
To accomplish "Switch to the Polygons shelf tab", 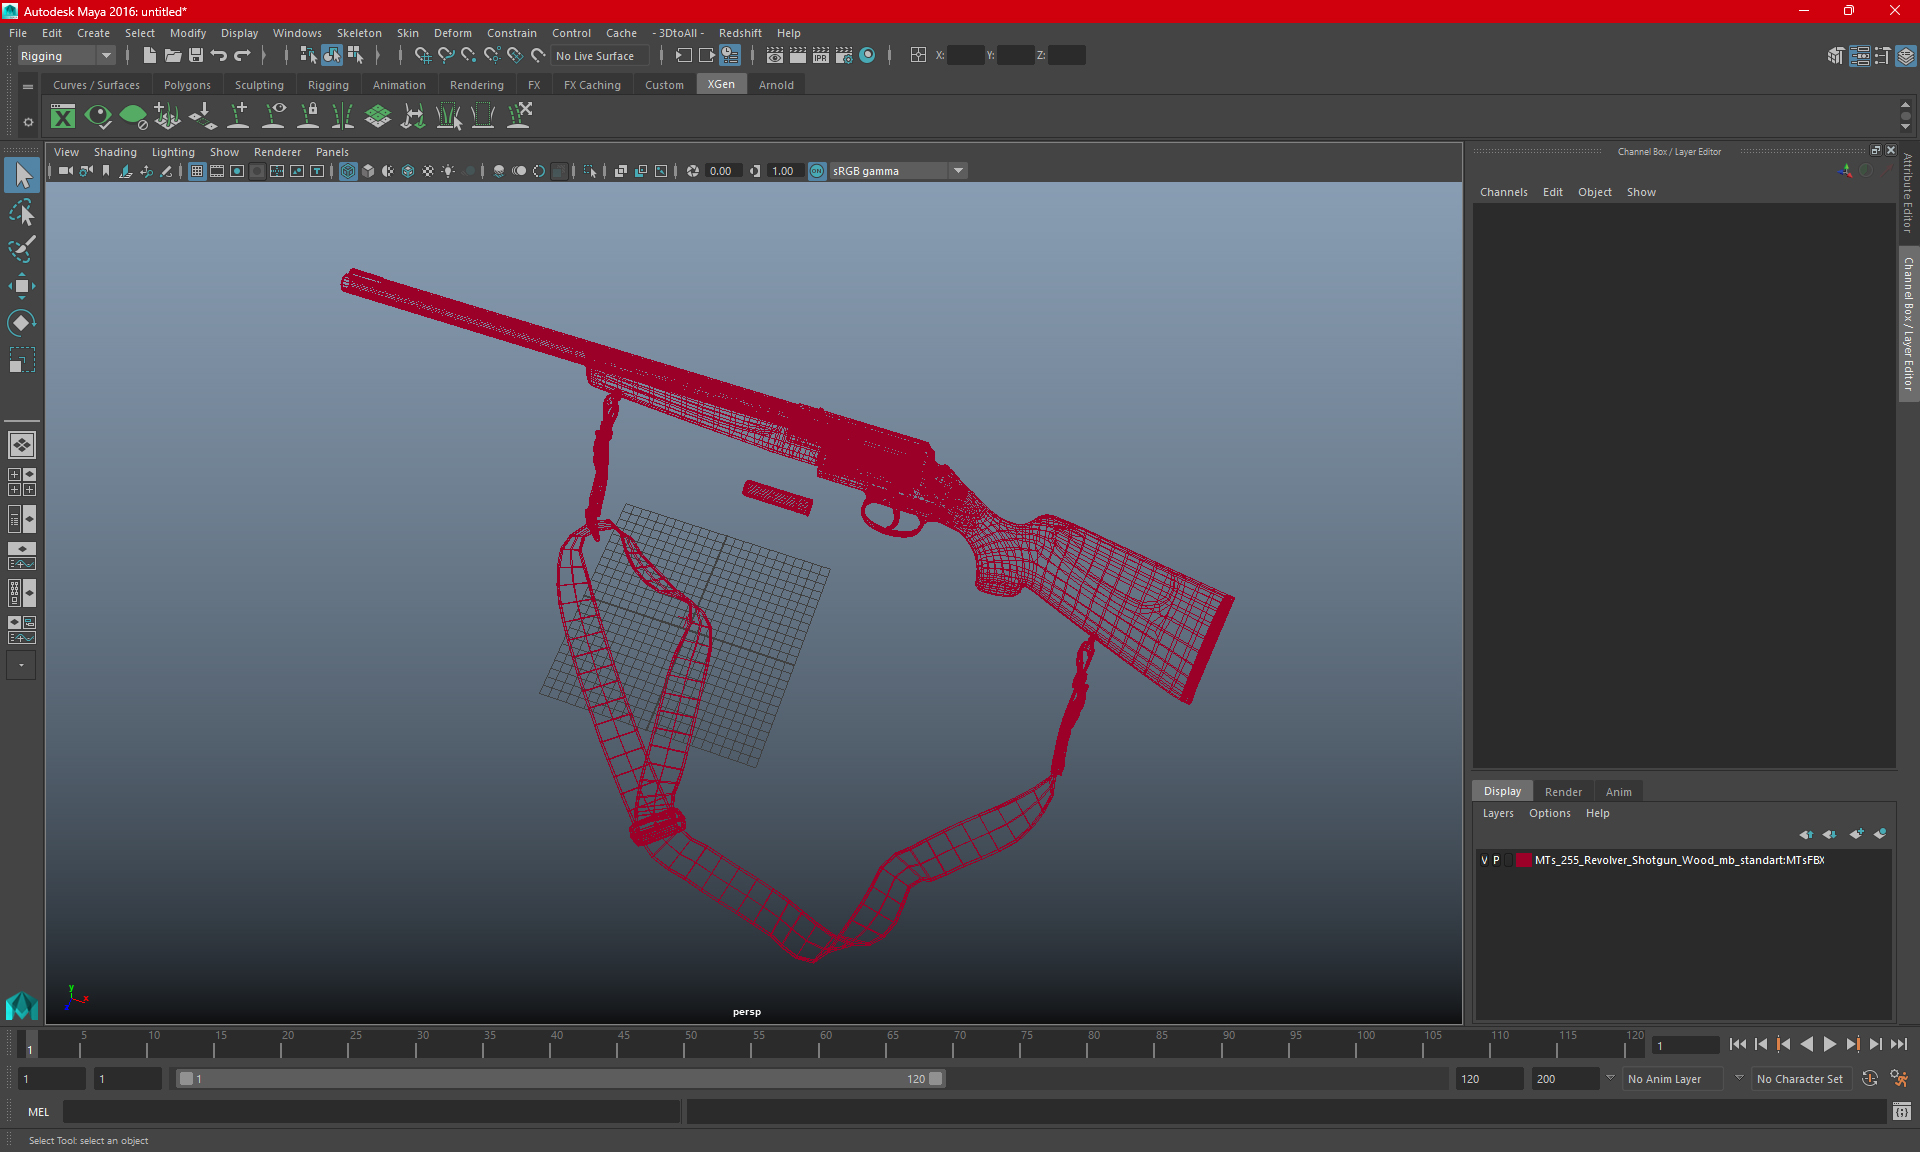I will [187, 85].
